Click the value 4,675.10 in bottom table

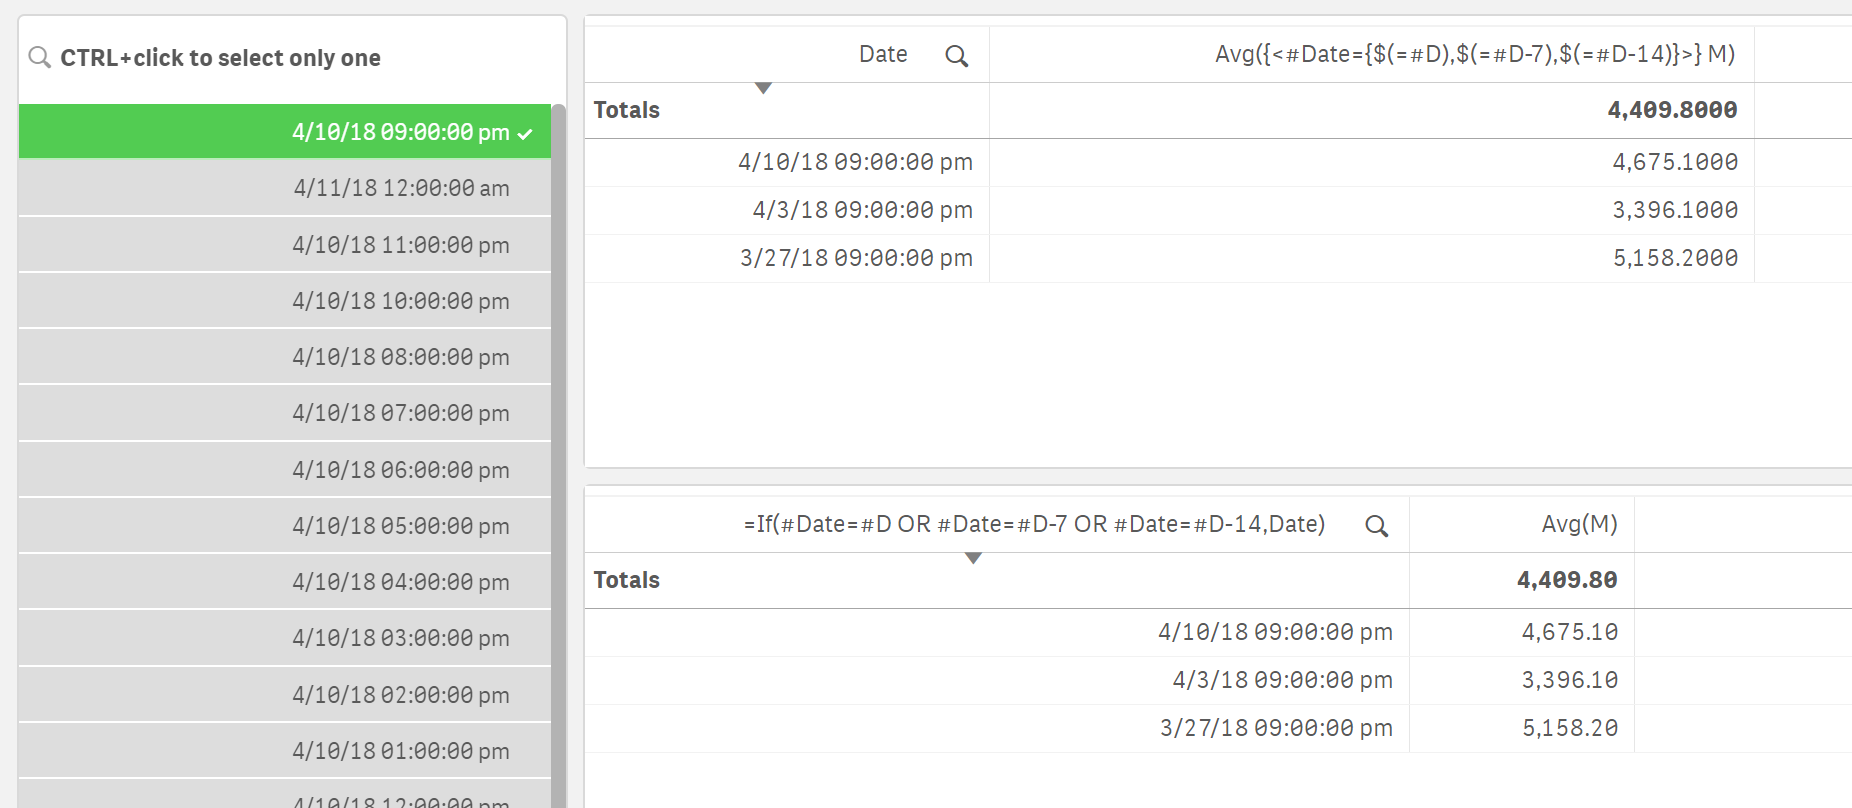point(1570,632)
